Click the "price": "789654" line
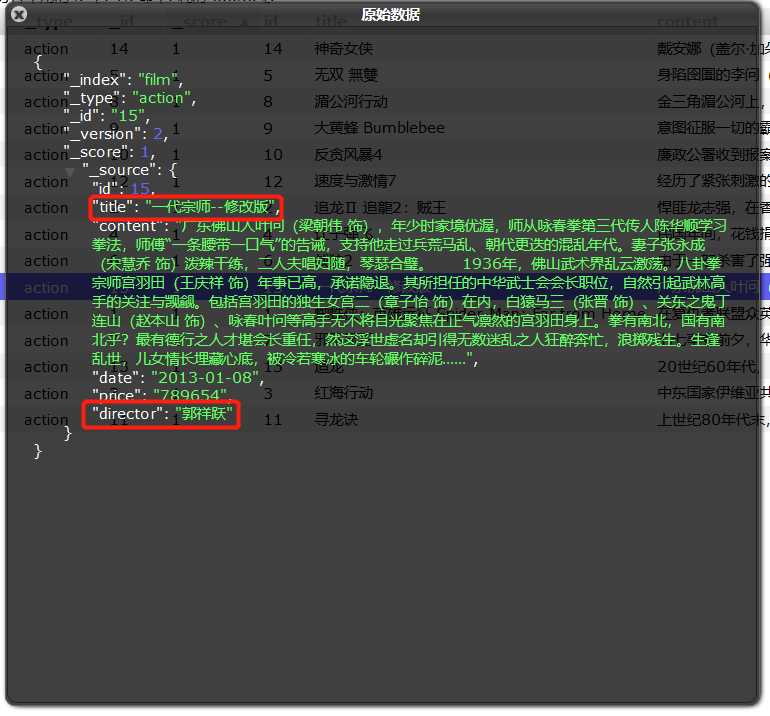770x716 pixels. point(161,394)
